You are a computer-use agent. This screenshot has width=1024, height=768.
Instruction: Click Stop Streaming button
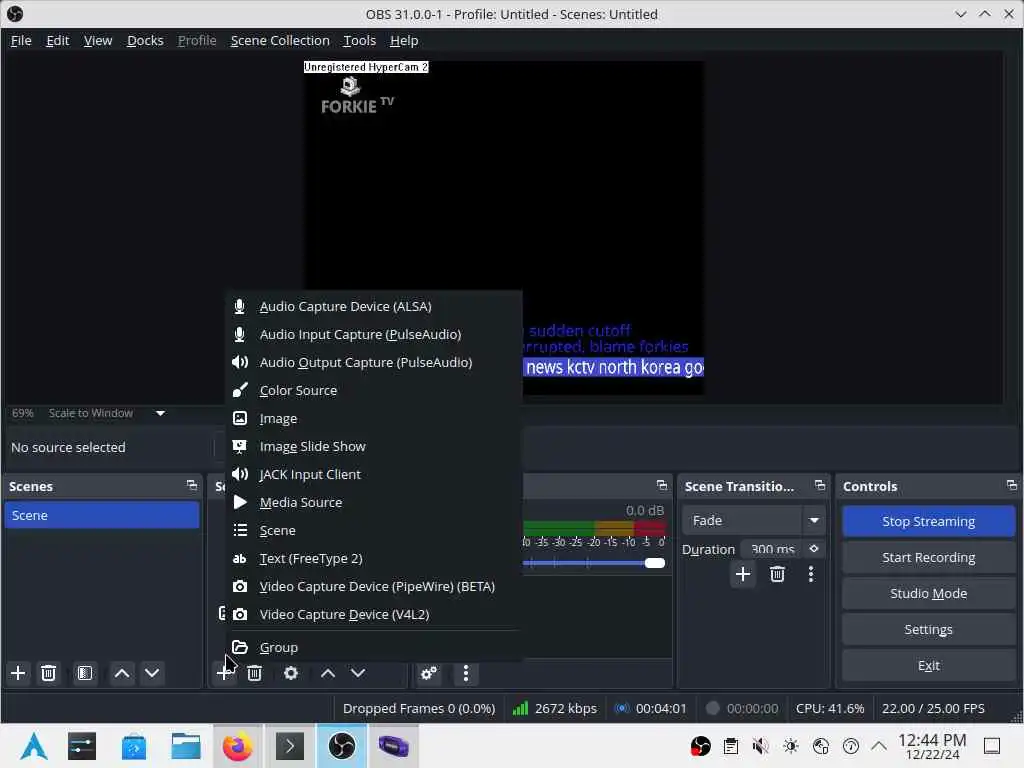click(928, 521)
